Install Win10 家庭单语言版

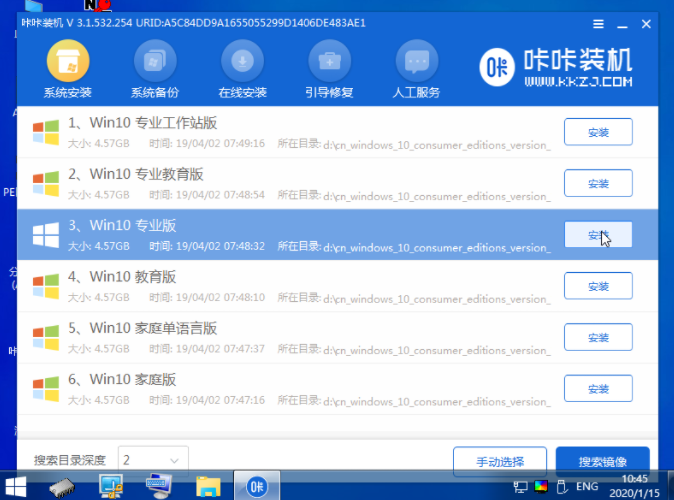pyautogui.click(x=598, y=338)
